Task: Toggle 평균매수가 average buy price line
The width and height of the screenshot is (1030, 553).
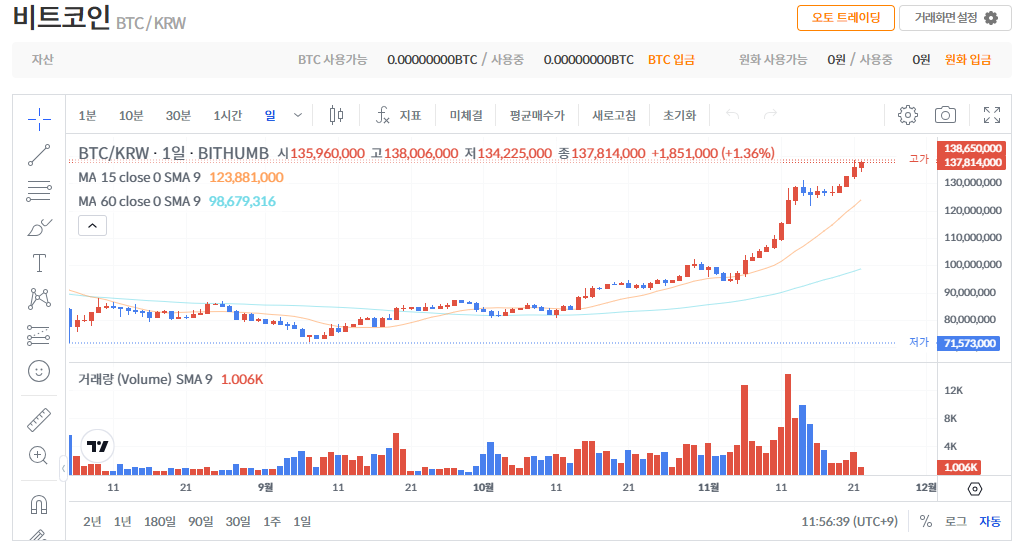Action: click(537, 116)
